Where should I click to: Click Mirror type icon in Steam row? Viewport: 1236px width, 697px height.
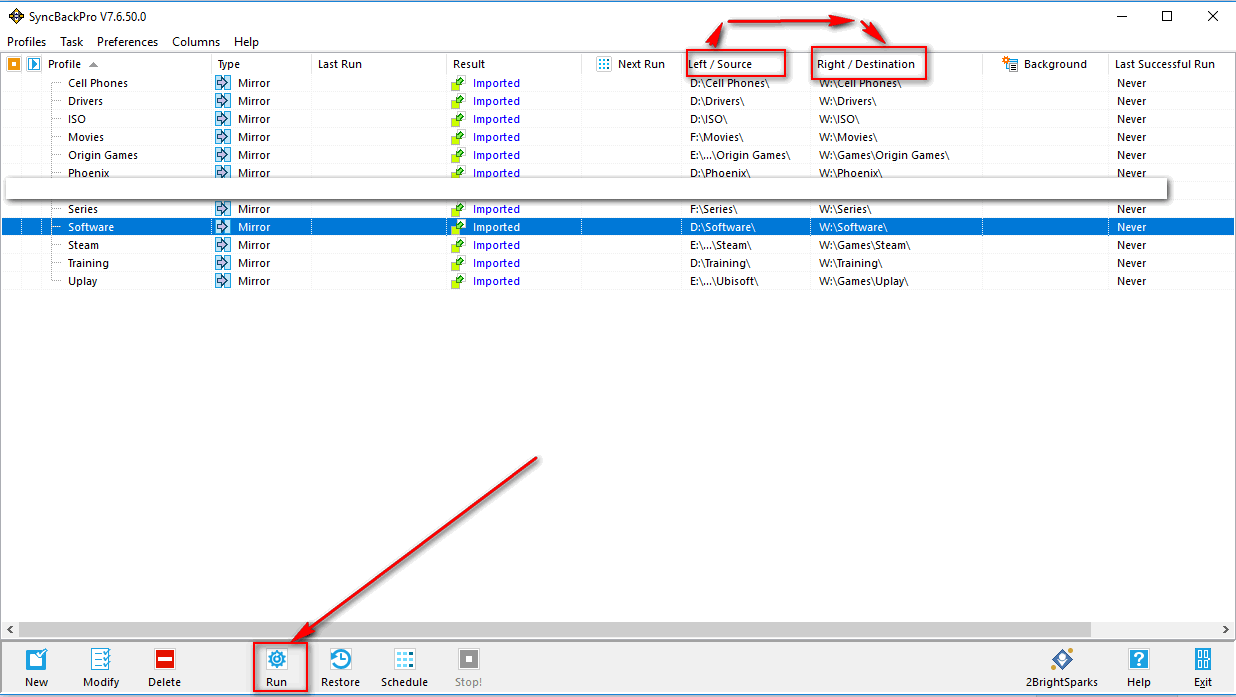click(223, 245)
